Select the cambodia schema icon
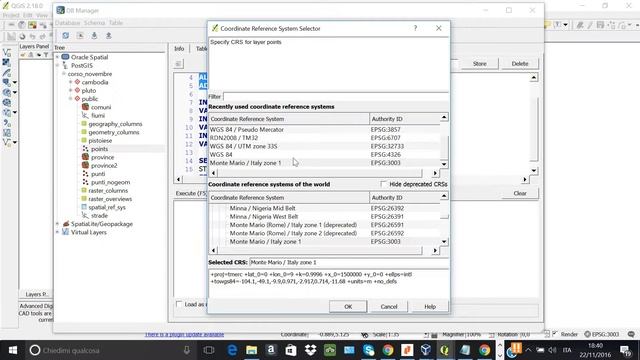This screenshot has height=360, width=640. click(77, 82)
